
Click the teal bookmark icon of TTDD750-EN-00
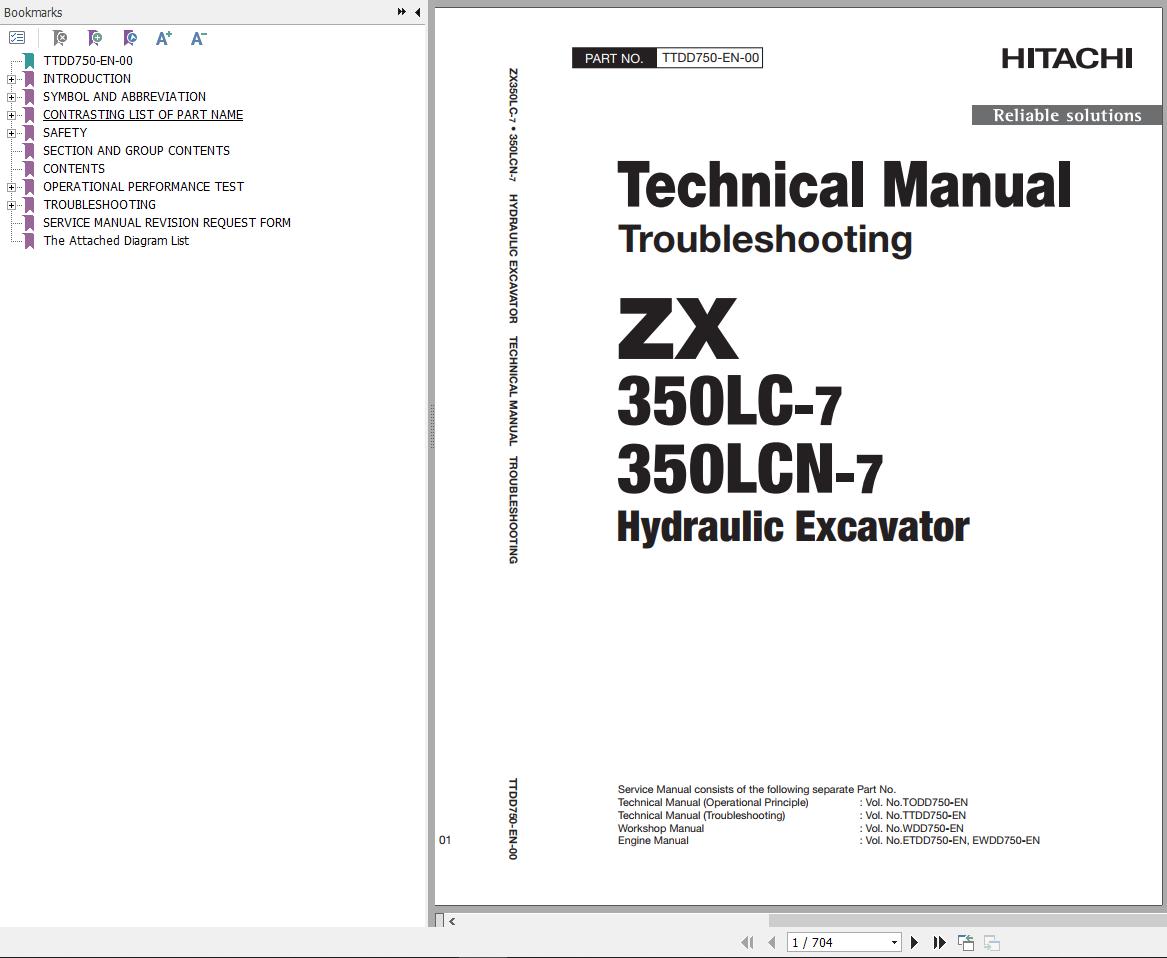29,61
